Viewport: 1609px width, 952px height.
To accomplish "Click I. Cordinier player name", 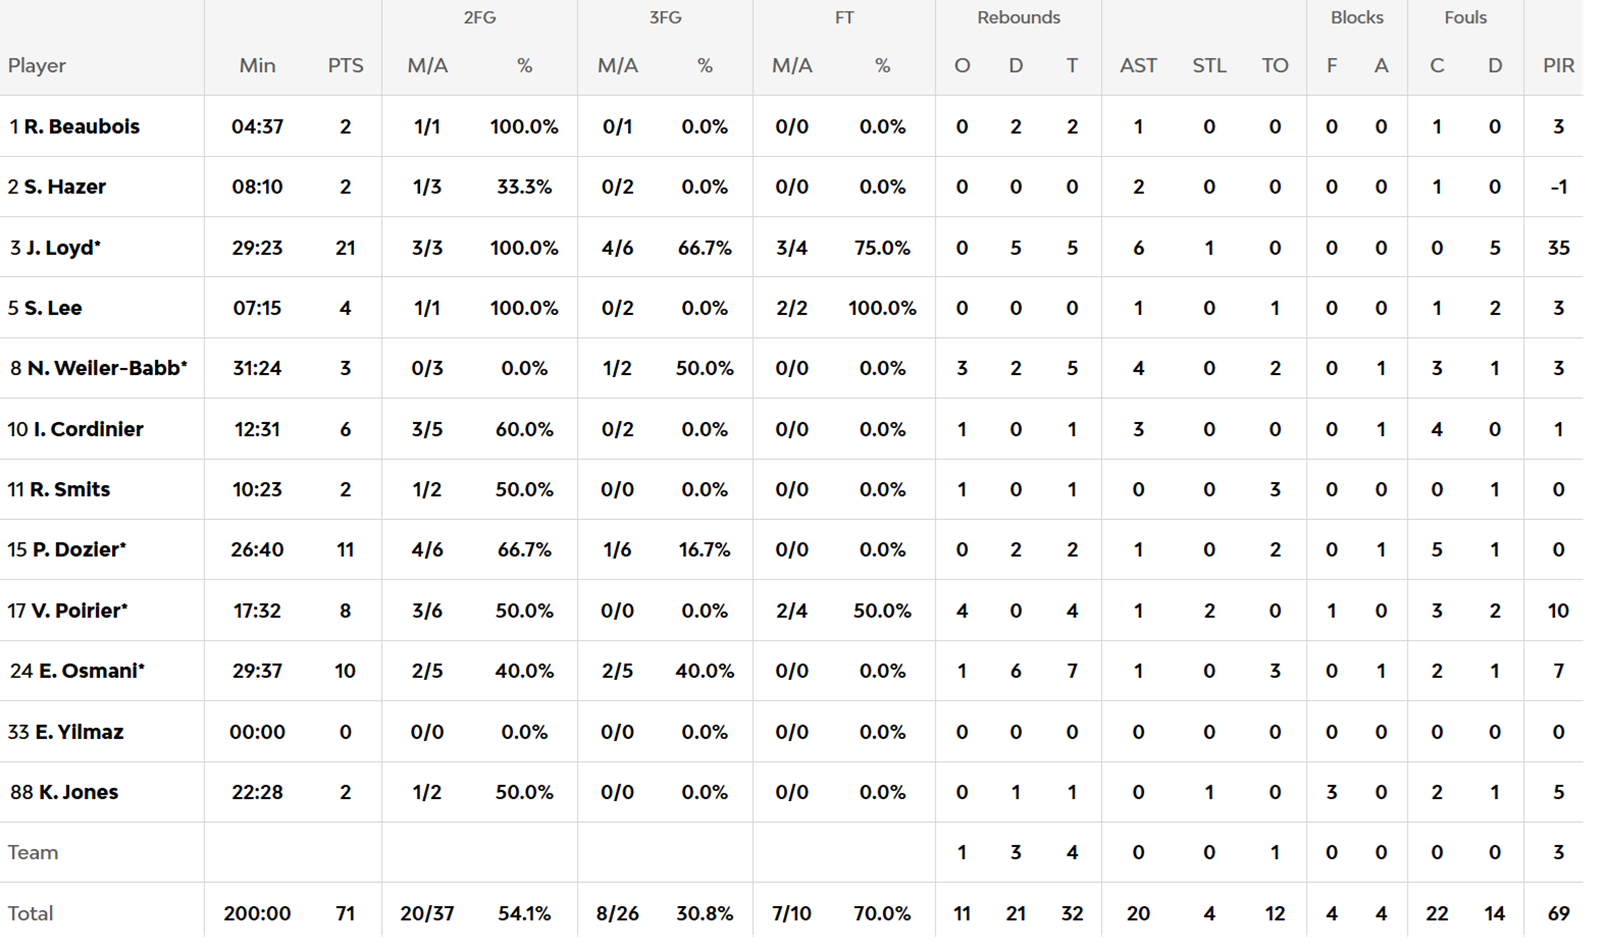I will click(x=88, y=429).
